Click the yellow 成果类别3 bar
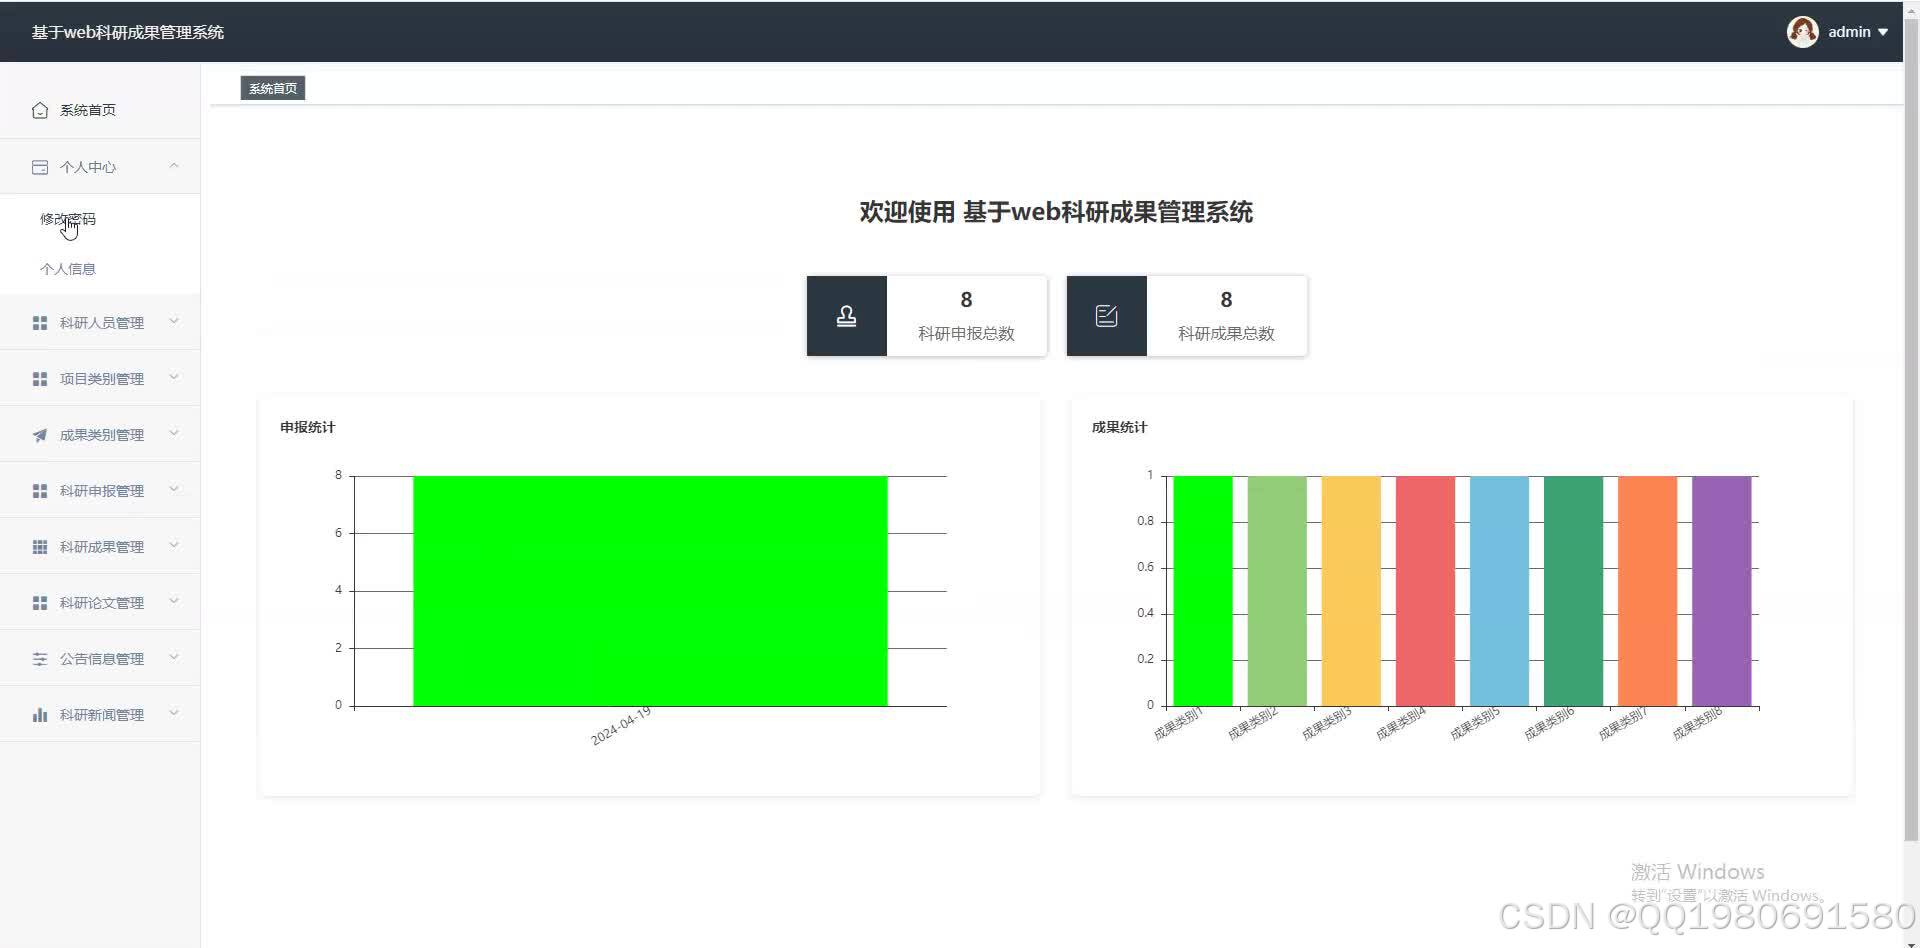1920x948 pixels. point(1351,591)
